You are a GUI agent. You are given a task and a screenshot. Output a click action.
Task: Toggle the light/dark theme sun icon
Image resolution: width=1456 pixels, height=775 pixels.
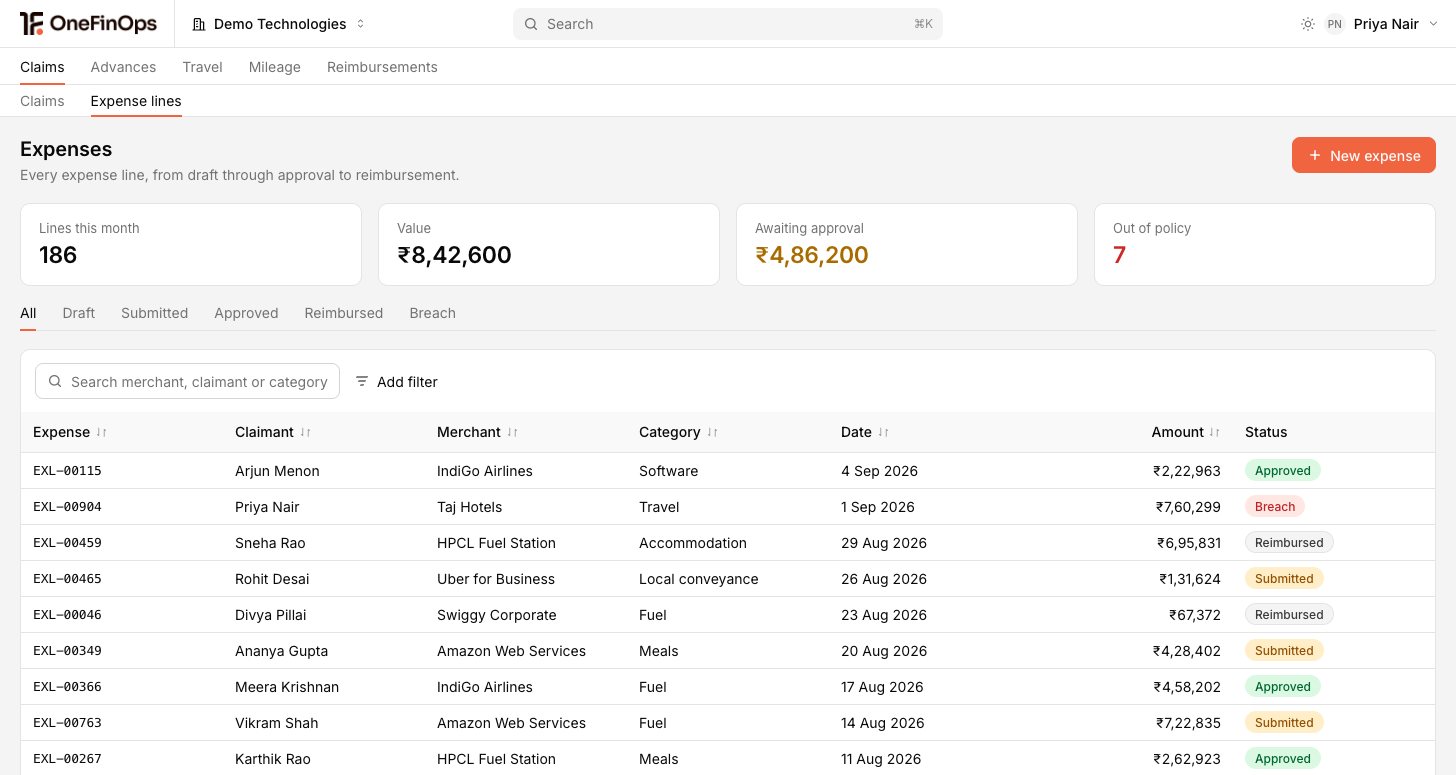pos(1308,24)
